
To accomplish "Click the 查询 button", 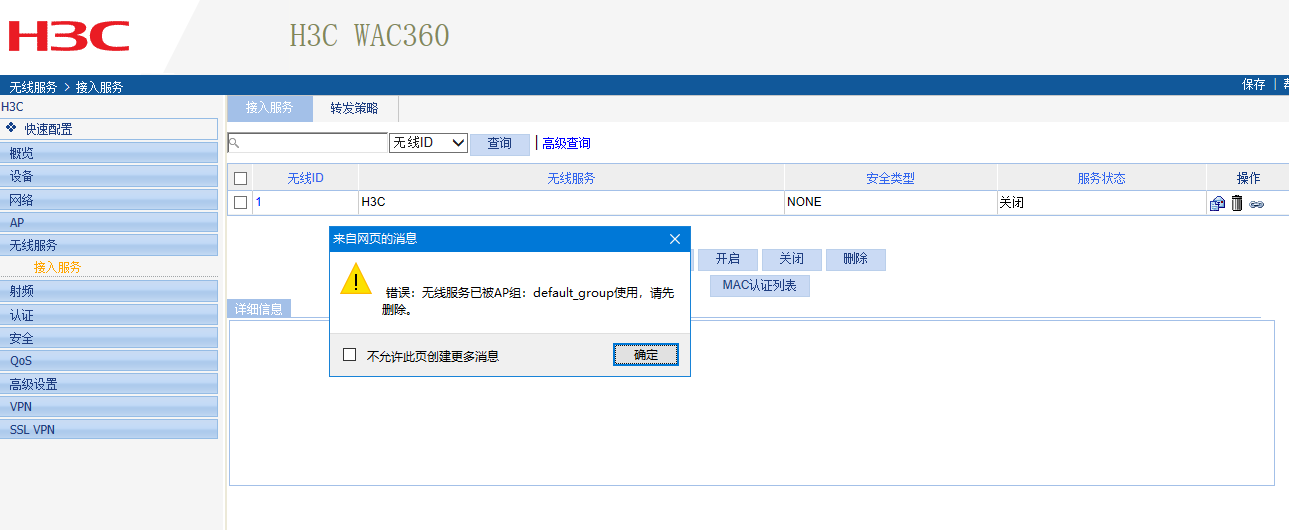I will click(x=500, y=144).
